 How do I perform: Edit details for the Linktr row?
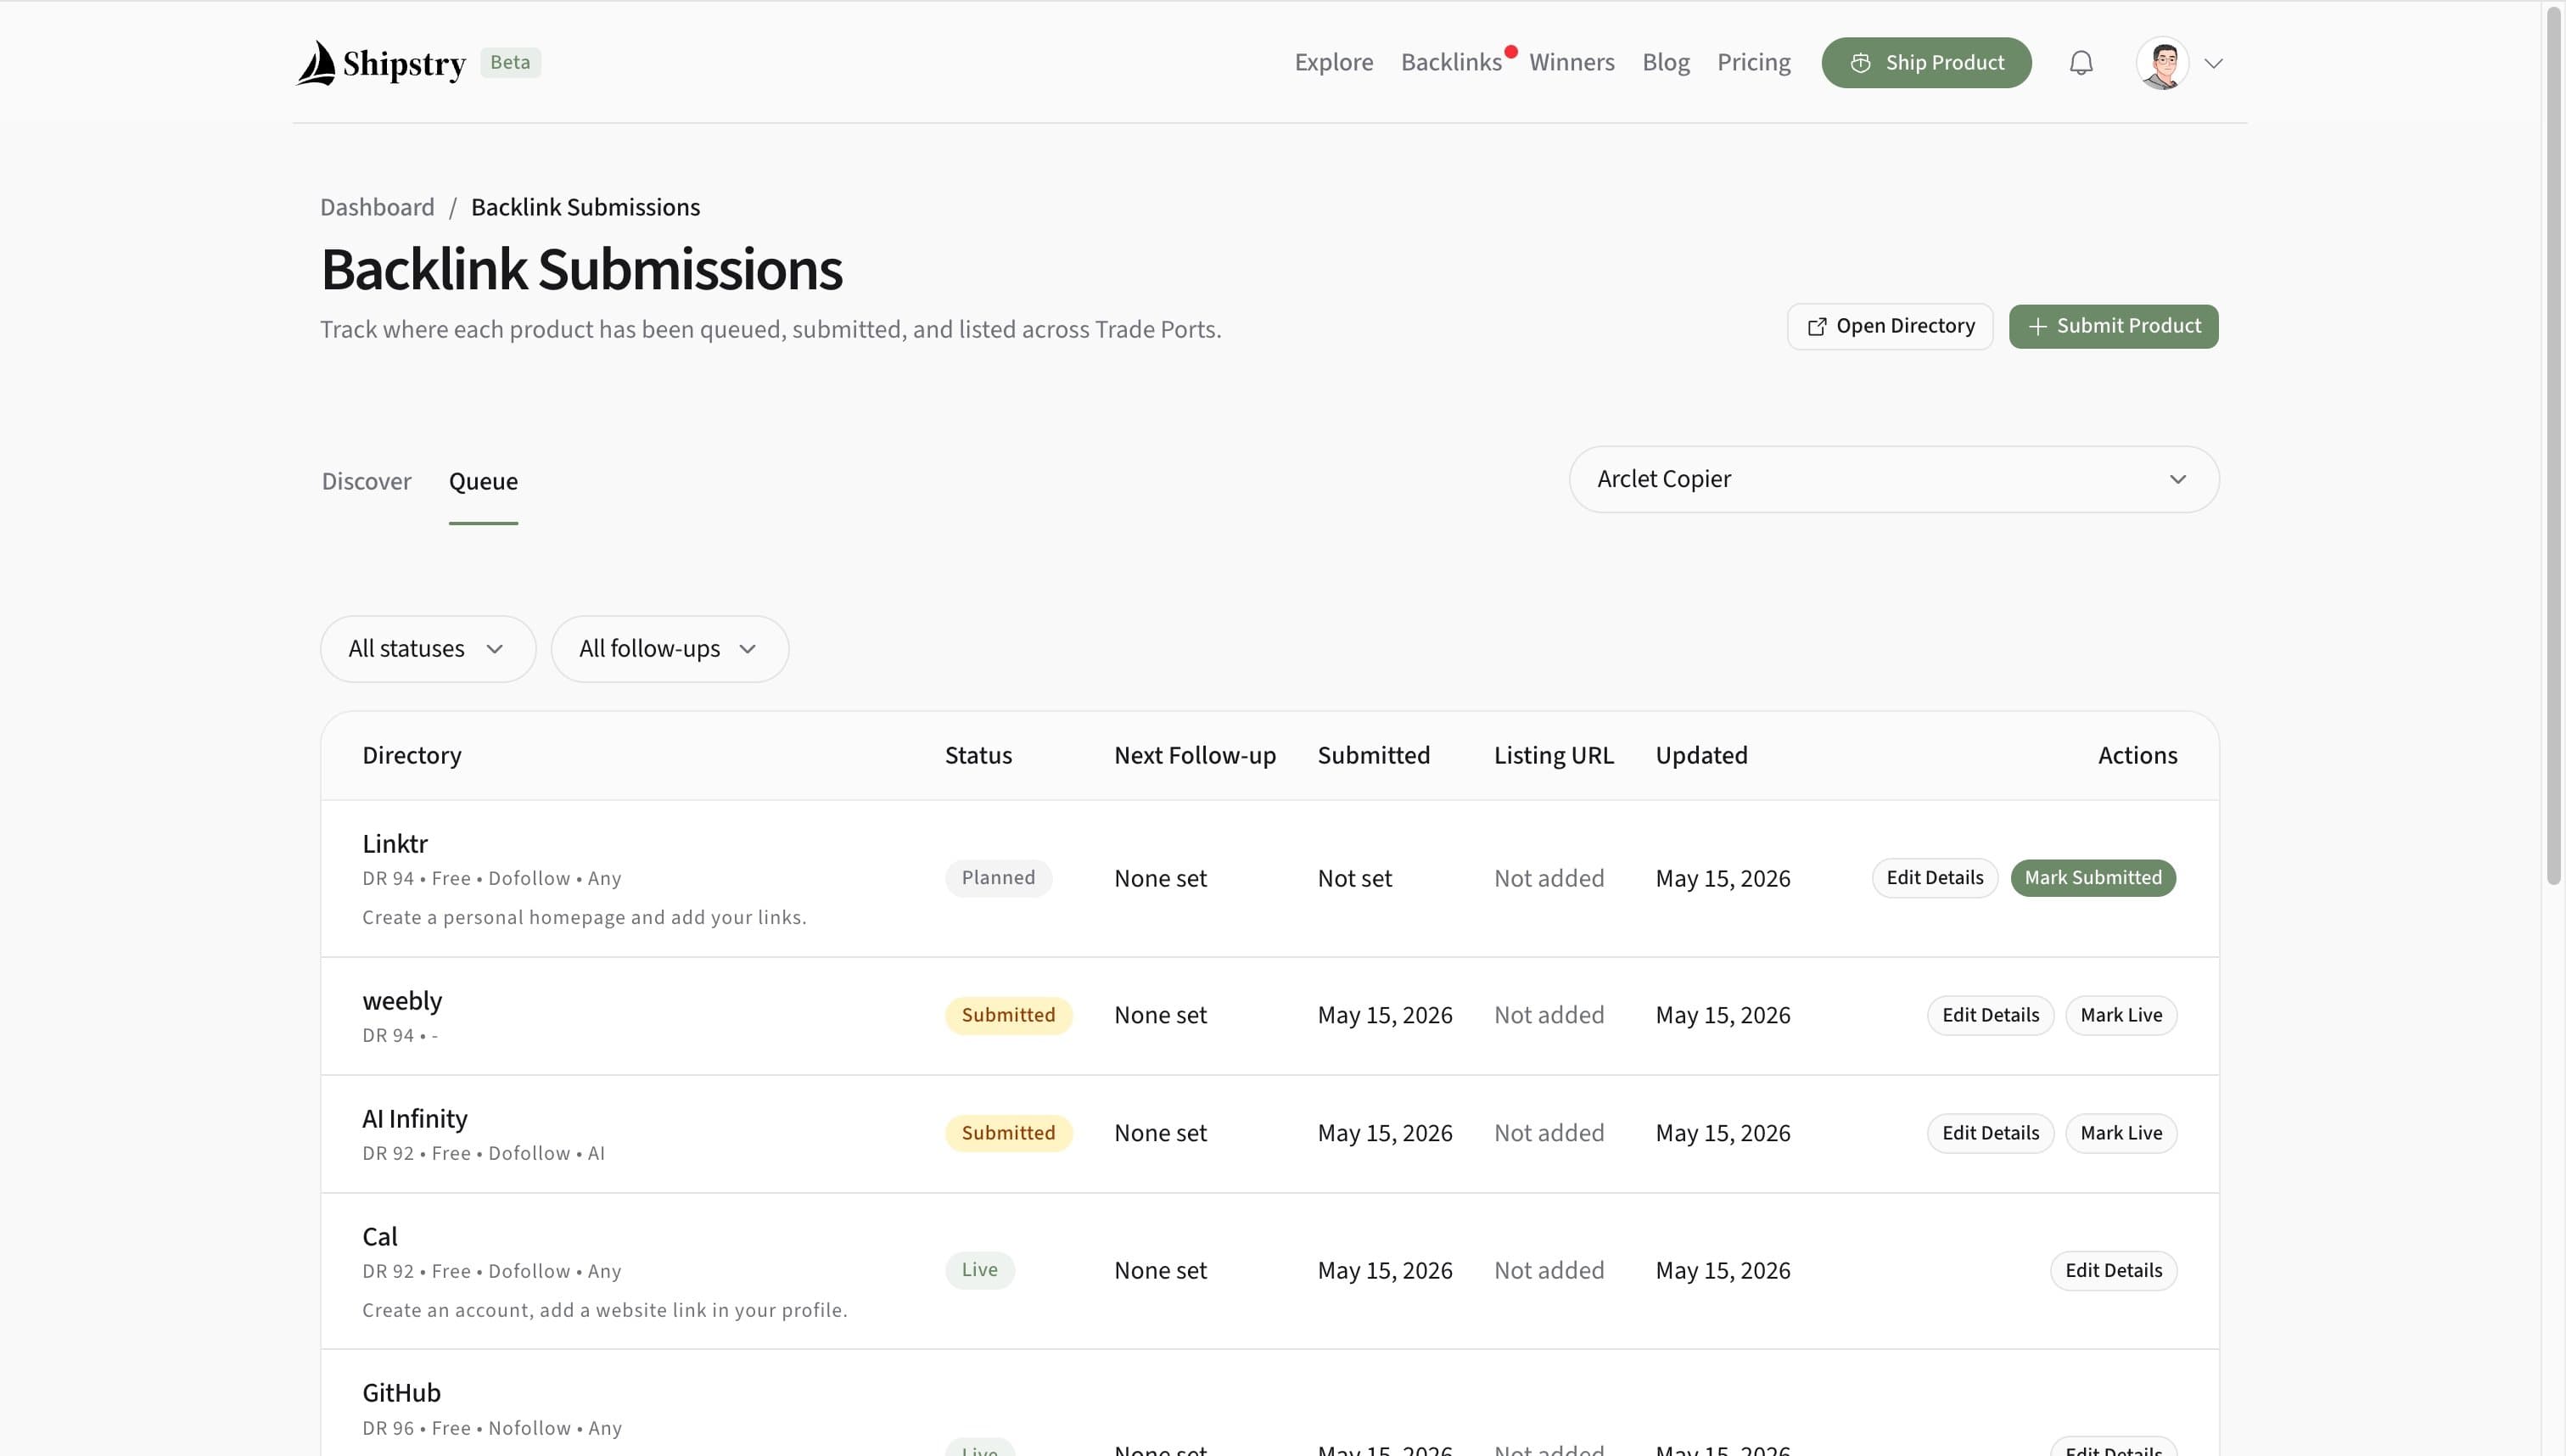click(1934, 878)
